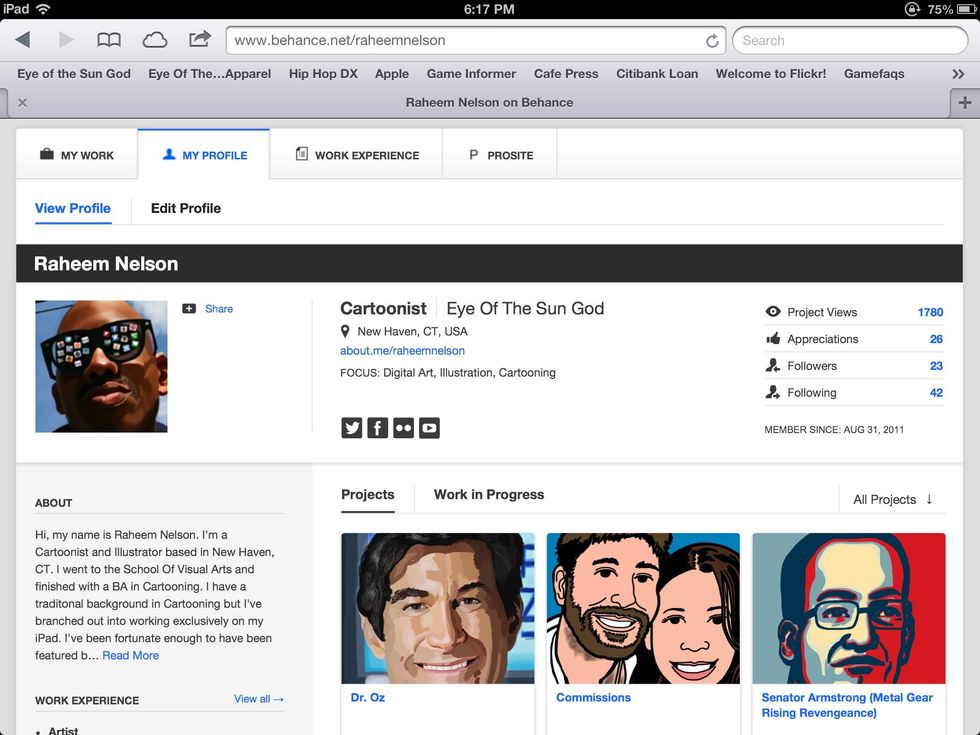Open the Dr. Oz project title
980x735 pixels.
[368, 698]
